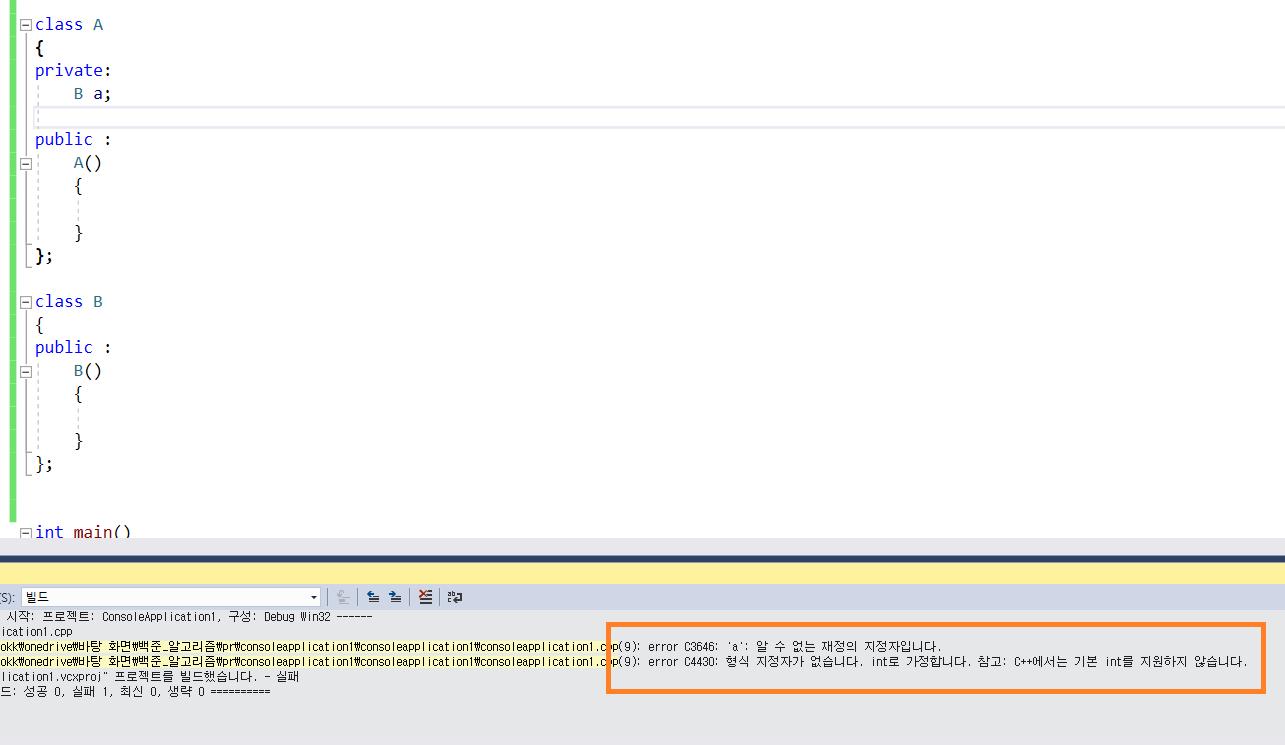
Task: Collapse the A() constructor block
Action: tap(26, 163)
